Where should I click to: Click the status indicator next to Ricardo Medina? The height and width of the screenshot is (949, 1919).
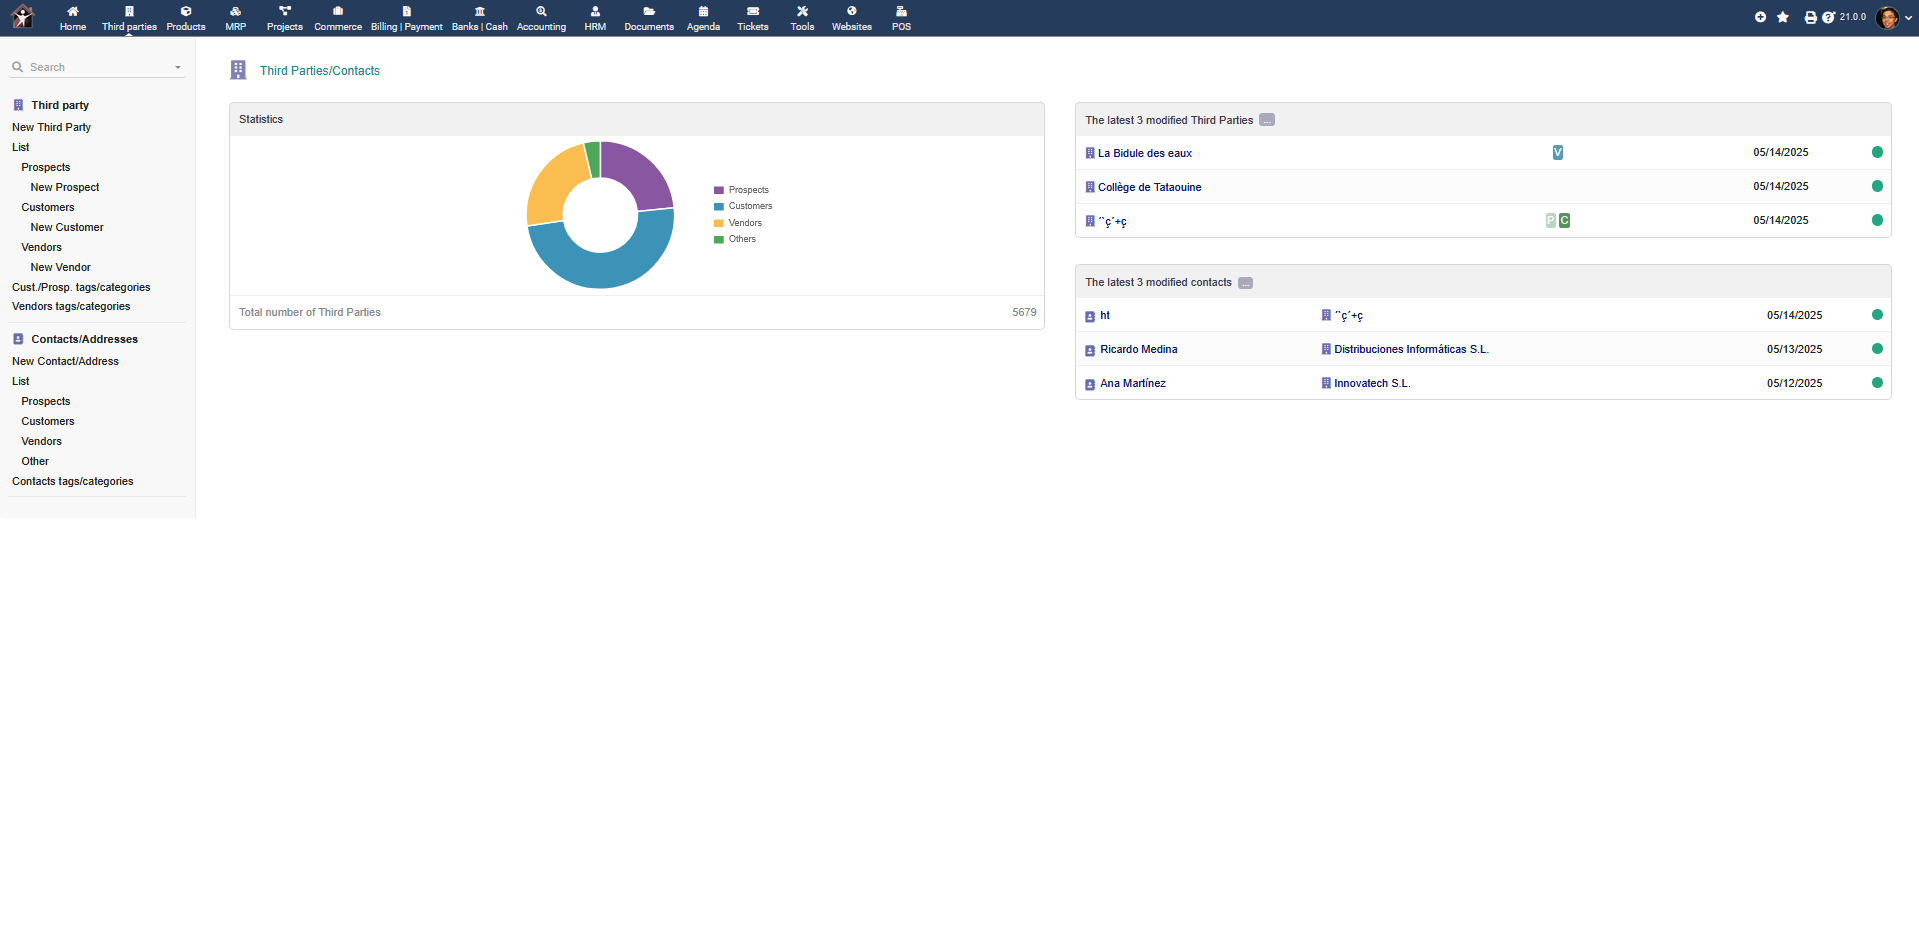(x=1878, y=349)
